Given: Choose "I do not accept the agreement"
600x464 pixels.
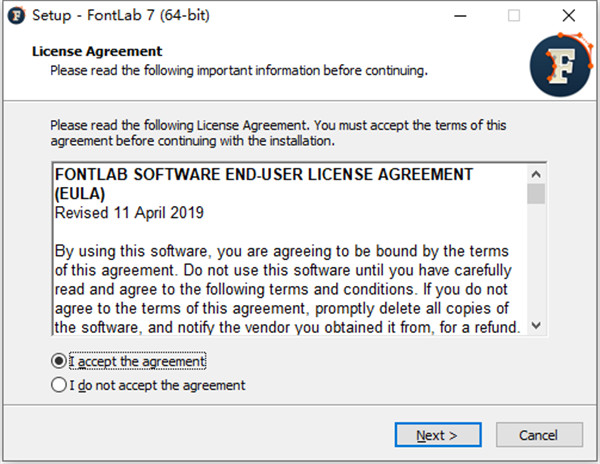Looking at the screenshot, I should (58, 385).
